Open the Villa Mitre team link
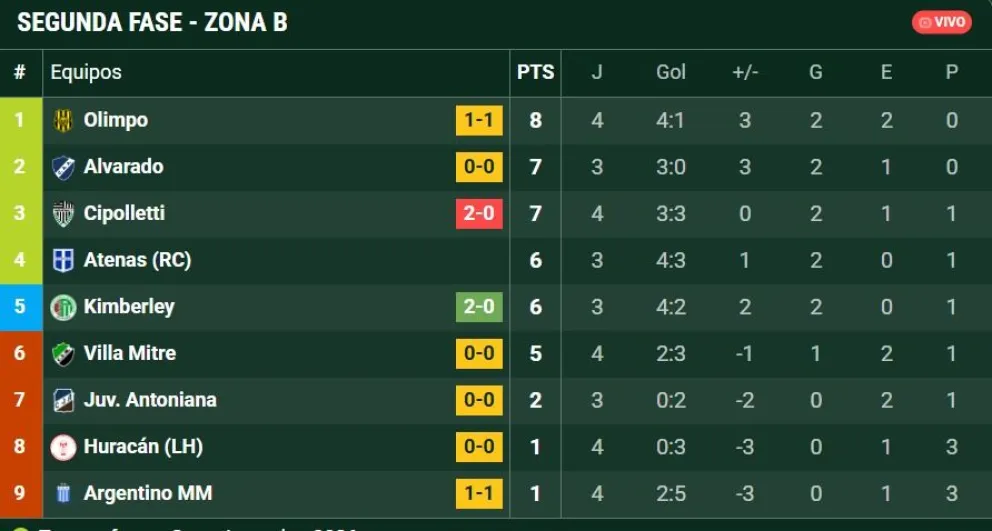 pos(130,353)
